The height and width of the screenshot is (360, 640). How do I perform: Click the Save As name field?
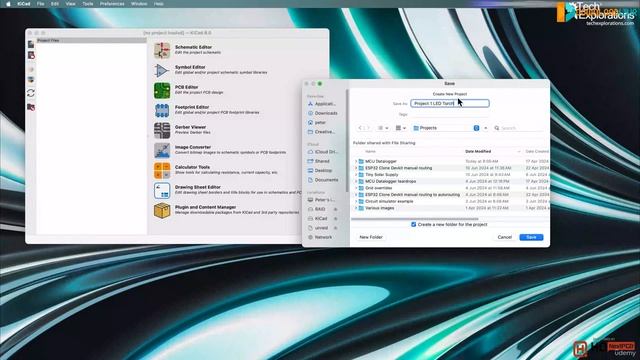coord(450,104)
